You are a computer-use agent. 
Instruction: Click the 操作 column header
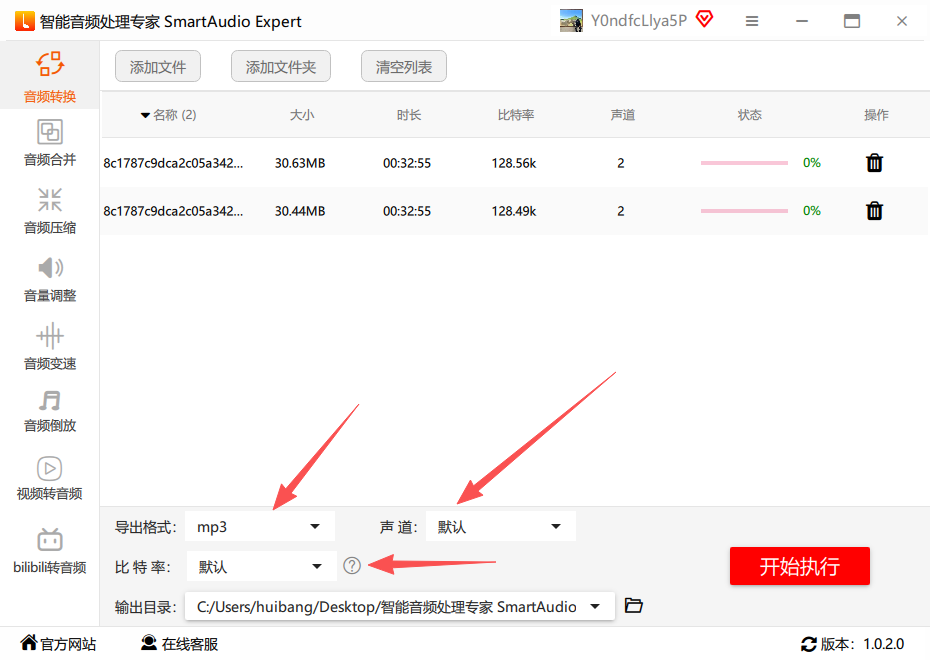876,114
